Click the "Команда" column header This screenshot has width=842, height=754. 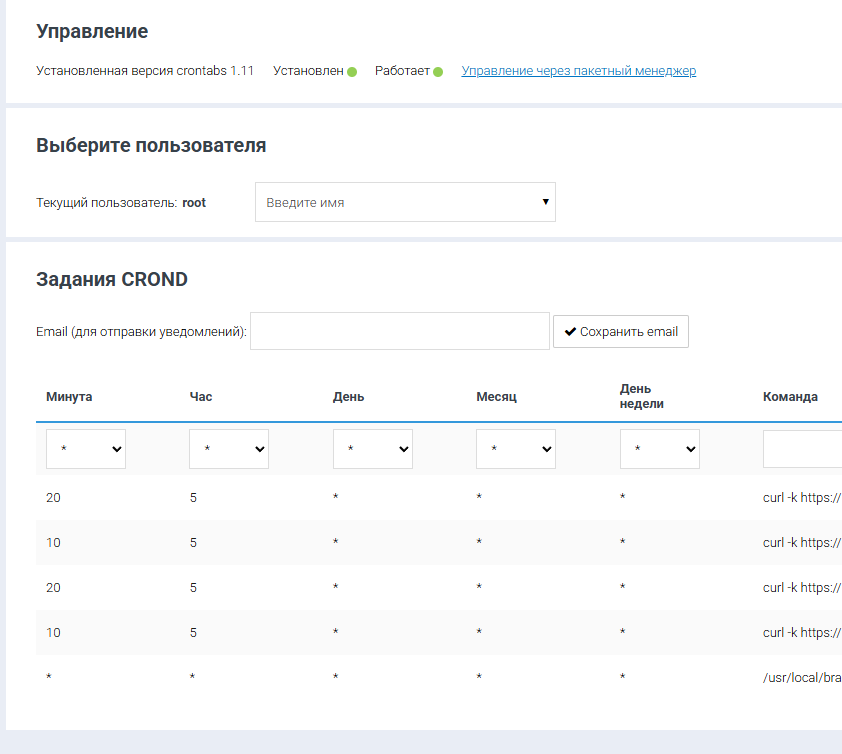(x=790, y=397)
